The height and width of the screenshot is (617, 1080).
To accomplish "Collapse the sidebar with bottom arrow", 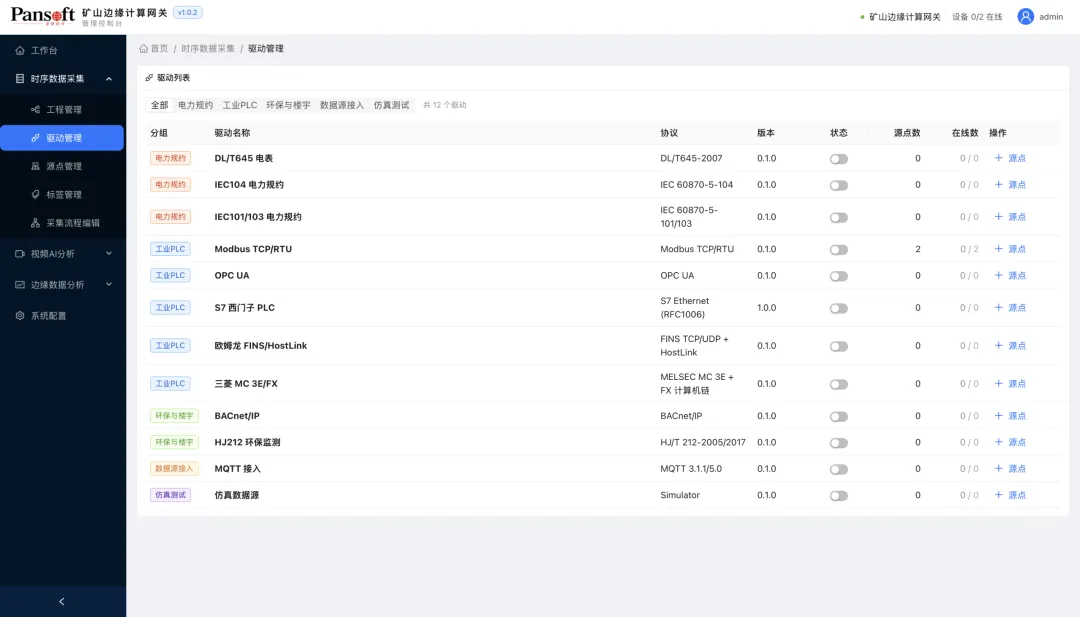I will pos(62,601).
